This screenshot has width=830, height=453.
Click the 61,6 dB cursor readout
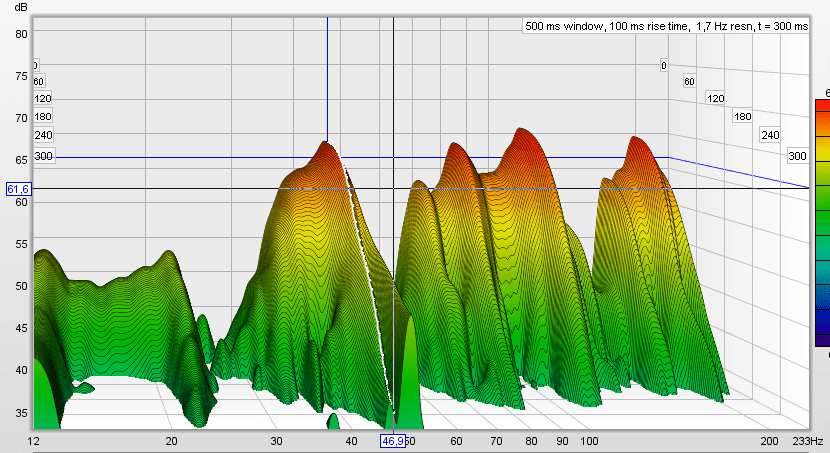(18, 189)
